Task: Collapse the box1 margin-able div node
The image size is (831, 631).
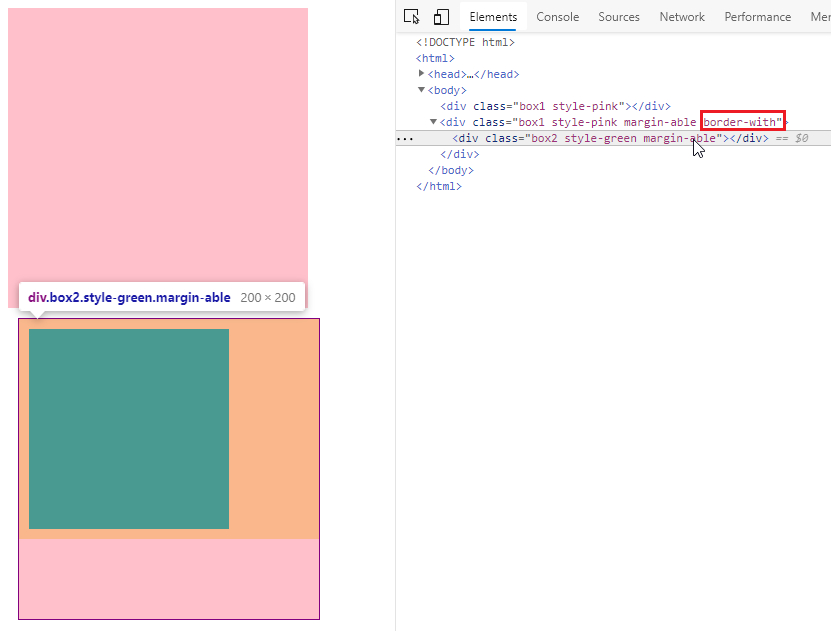Action: 433,122
